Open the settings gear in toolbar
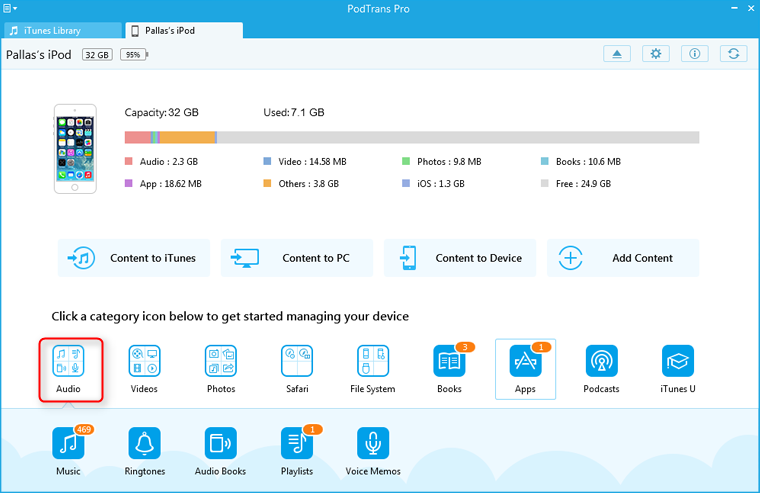This screenshot has height=493, width=760. (656, 54)
